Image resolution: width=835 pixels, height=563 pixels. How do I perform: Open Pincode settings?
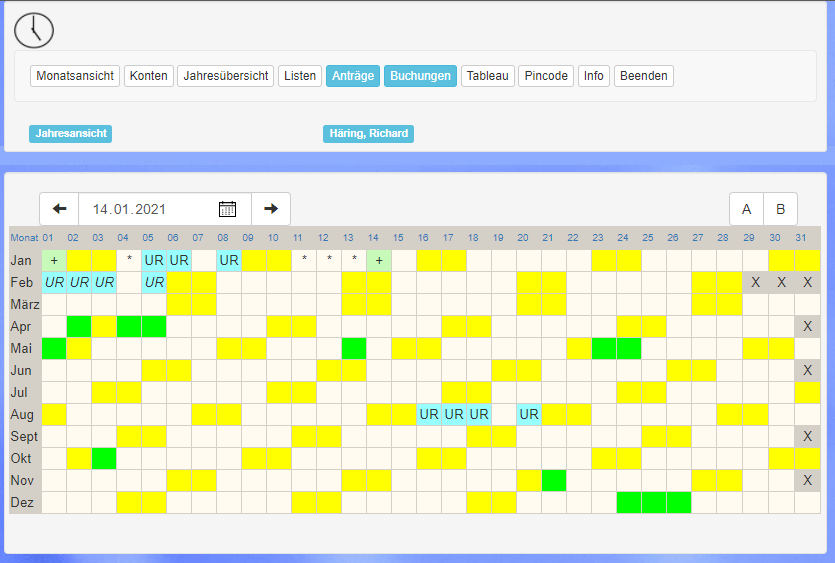546,76
